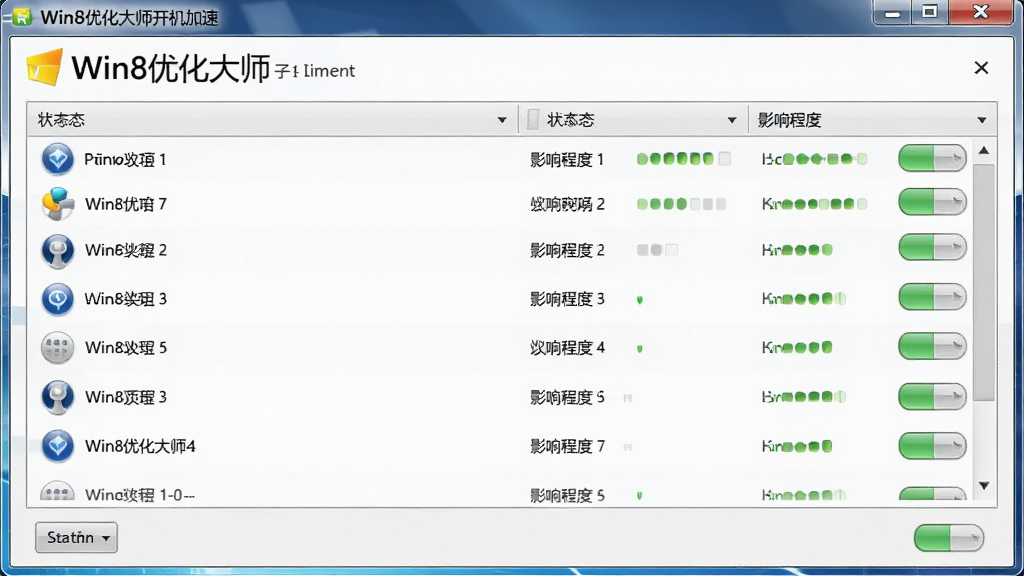Click 影响程度 7 text
The image size is (1024, 576).
tap(567, 447)
